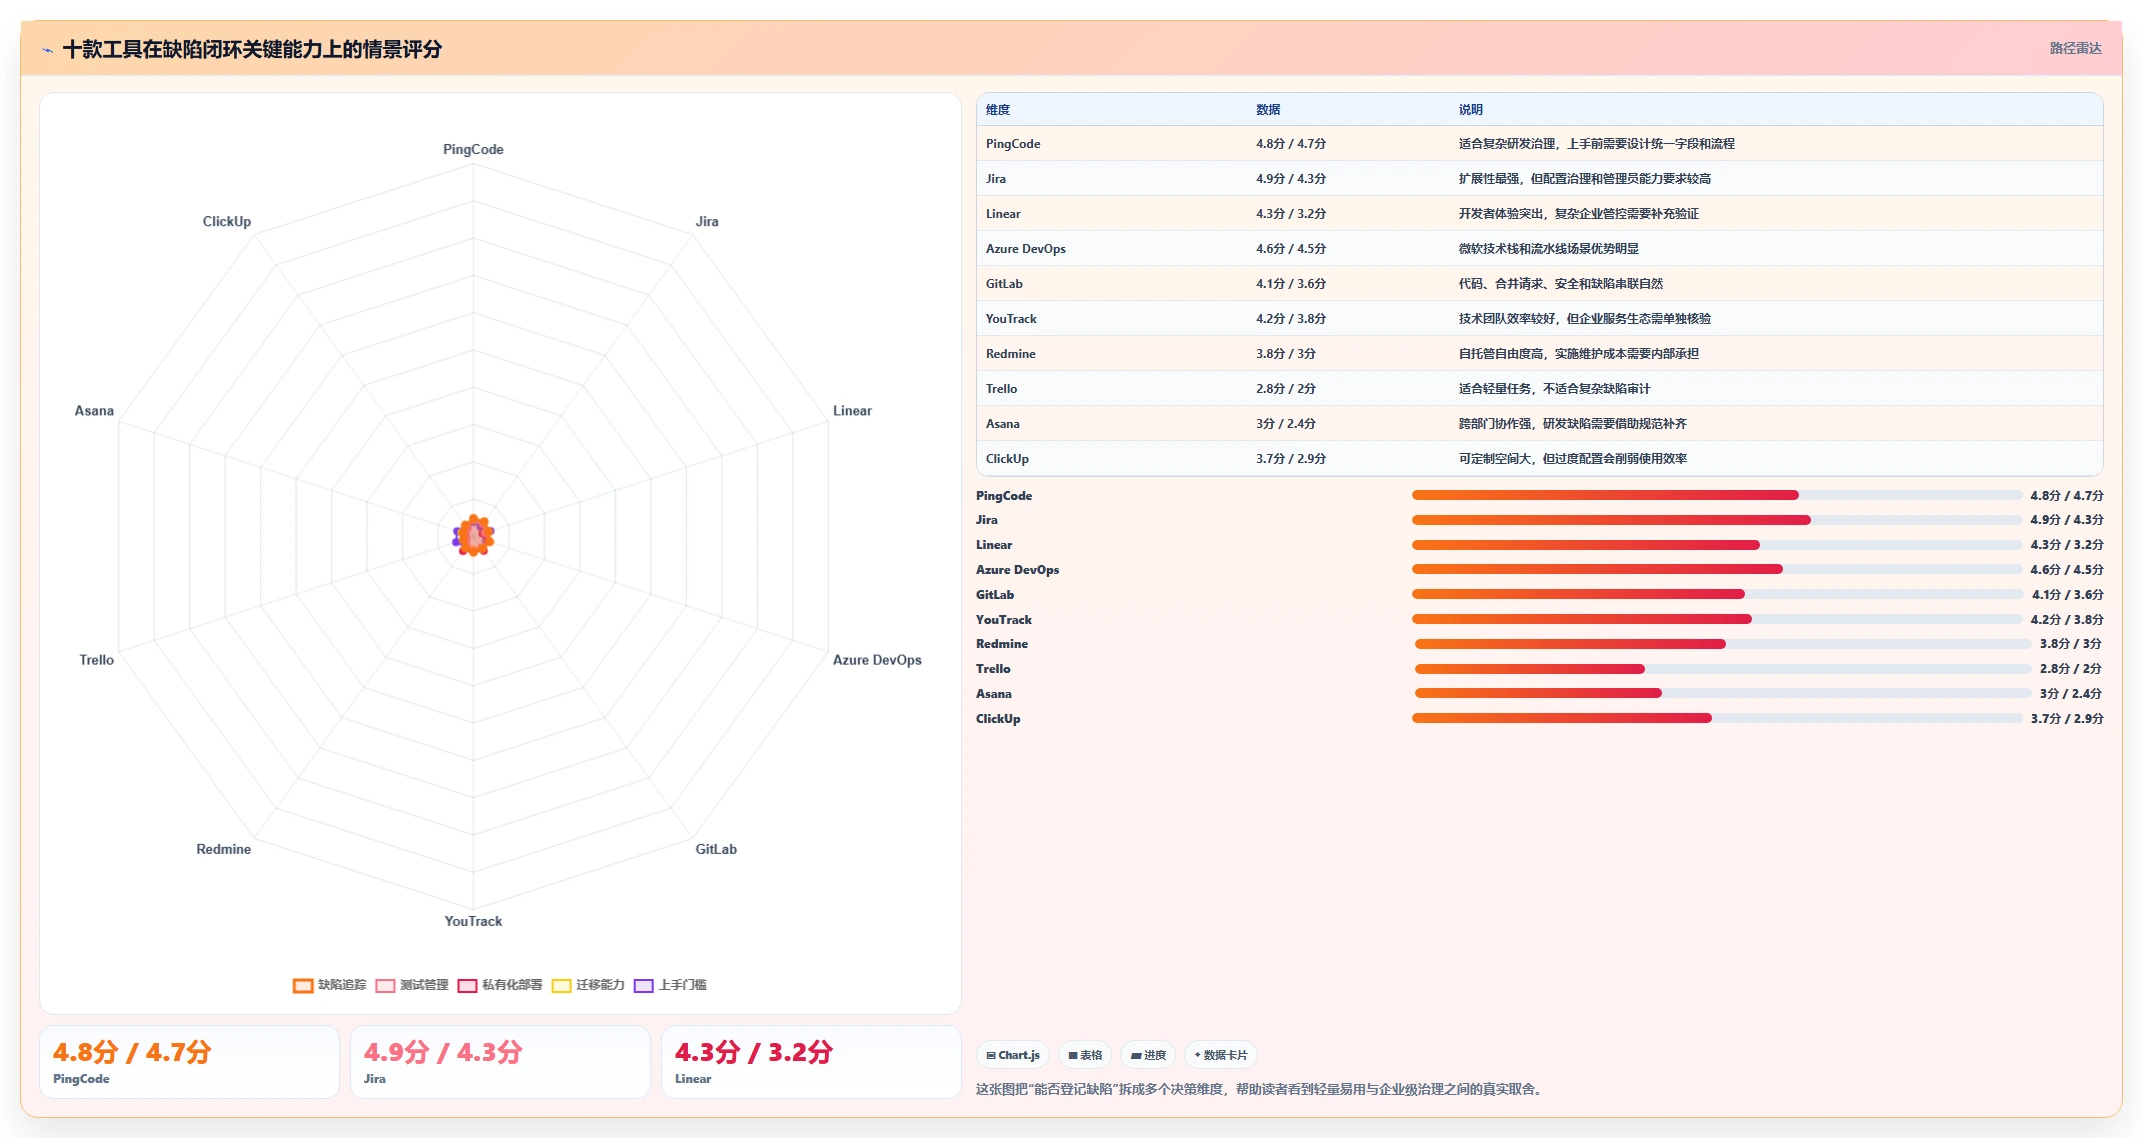Open the Jira 4.9分 / 4.3分 data card
2143x1138 pixels.
tap(500, 1062)
